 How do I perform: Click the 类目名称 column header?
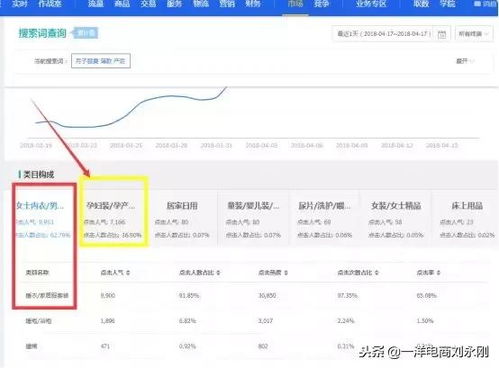pos(37,273)
